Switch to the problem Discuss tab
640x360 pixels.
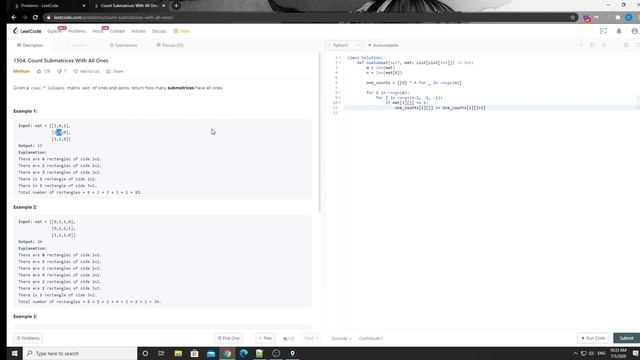point(170,45)
